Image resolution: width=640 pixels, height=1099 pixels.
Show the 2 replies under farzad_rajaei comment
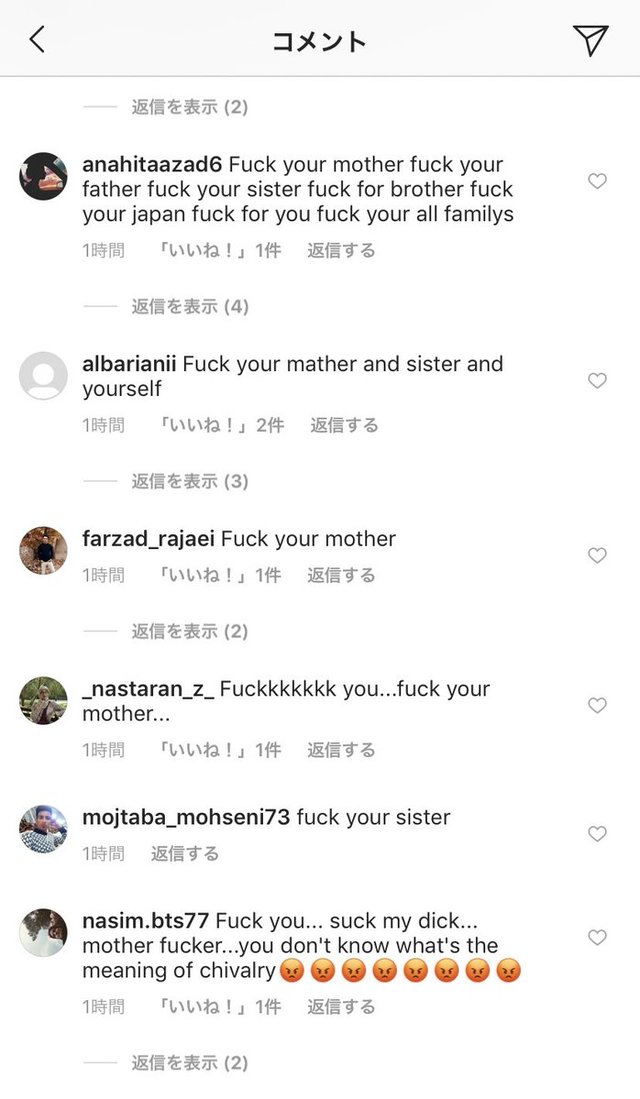190,632
